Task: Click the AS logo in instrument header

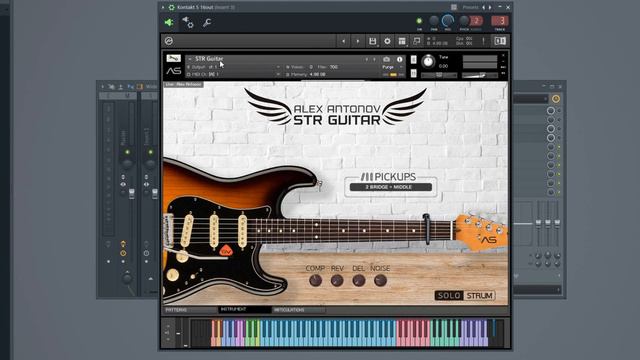Action: [174, 71]
